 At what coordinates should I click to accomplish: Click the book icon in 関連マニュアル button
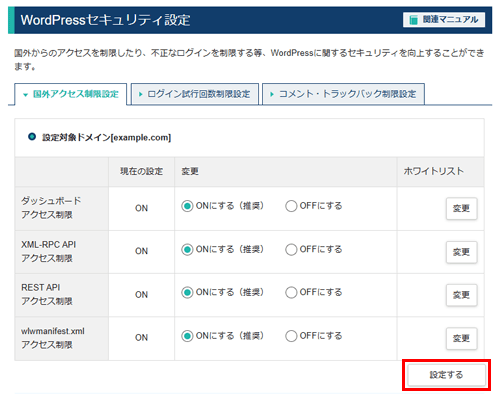(x=413, y=20)
